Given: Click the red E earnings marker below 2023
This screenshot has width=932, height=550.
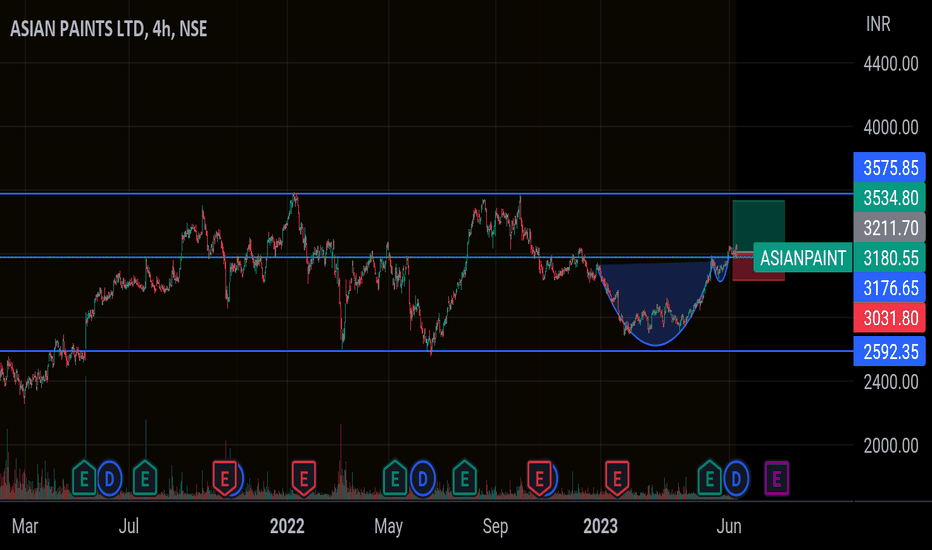Looking at the screenshot, I should point(617,478).
